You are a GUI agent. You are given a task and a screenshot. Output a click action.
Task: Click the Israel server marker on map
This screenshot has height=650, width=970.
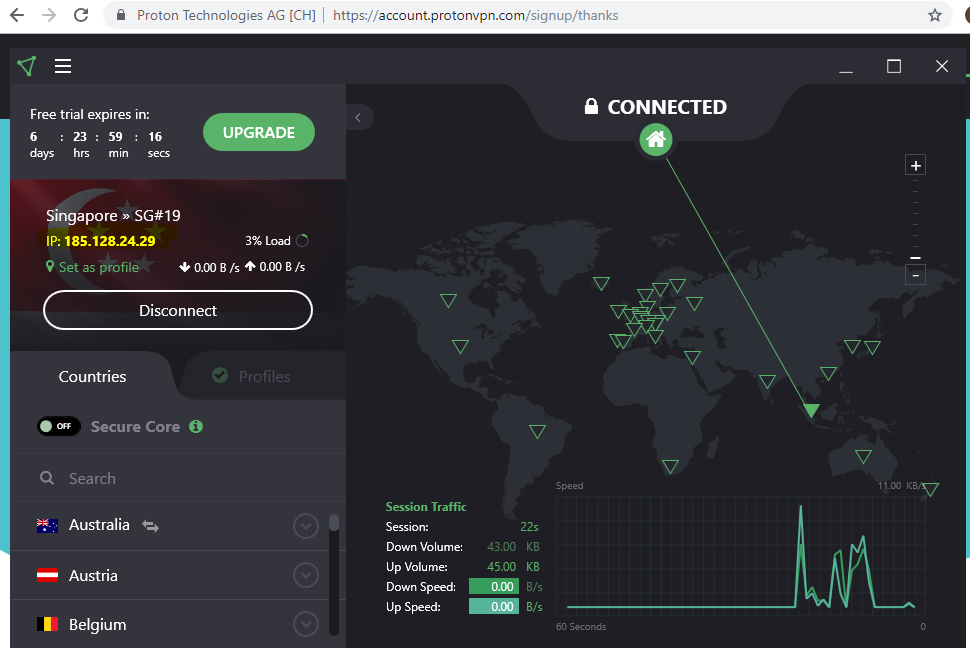(x=692, y=357)
